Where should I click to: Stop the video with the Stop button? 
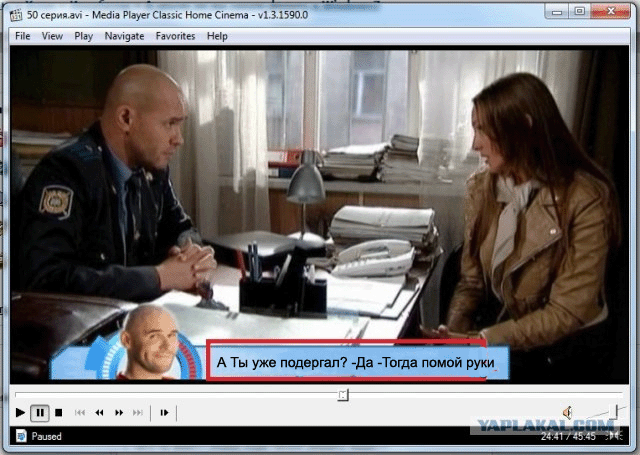coord(59,413)
